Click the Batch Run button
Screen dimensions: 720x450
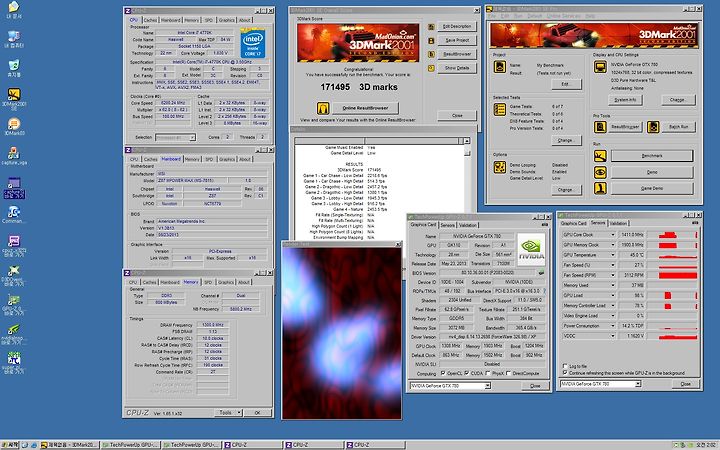click(678, 127)
